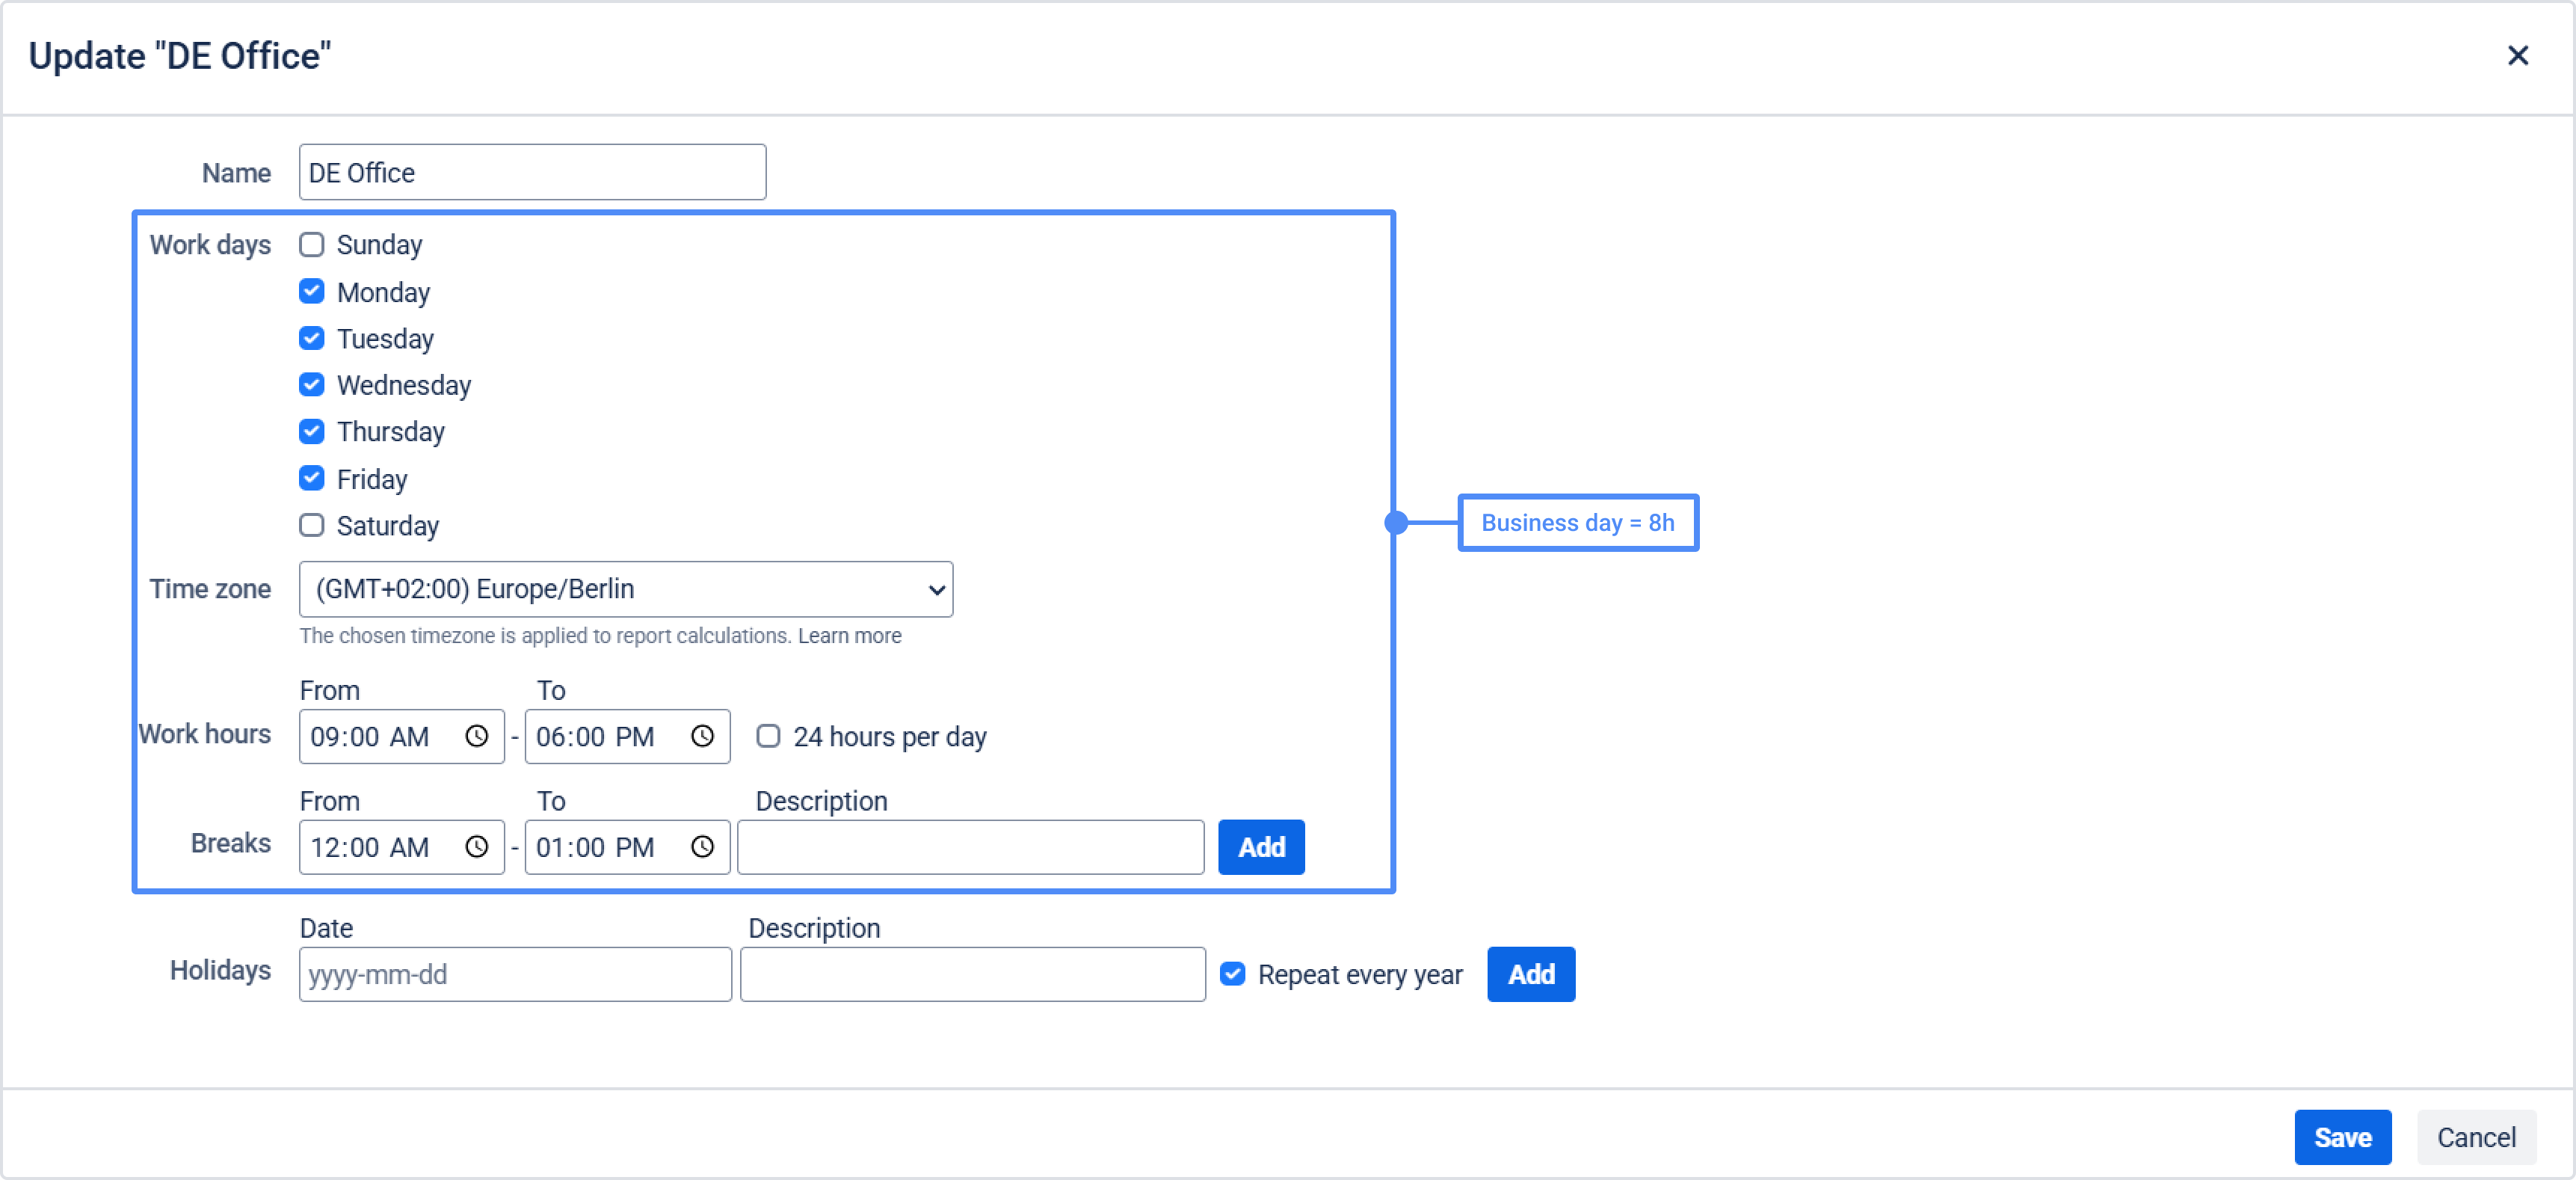
Task: Enable Sunday as a work day
Action: [312, 245]
